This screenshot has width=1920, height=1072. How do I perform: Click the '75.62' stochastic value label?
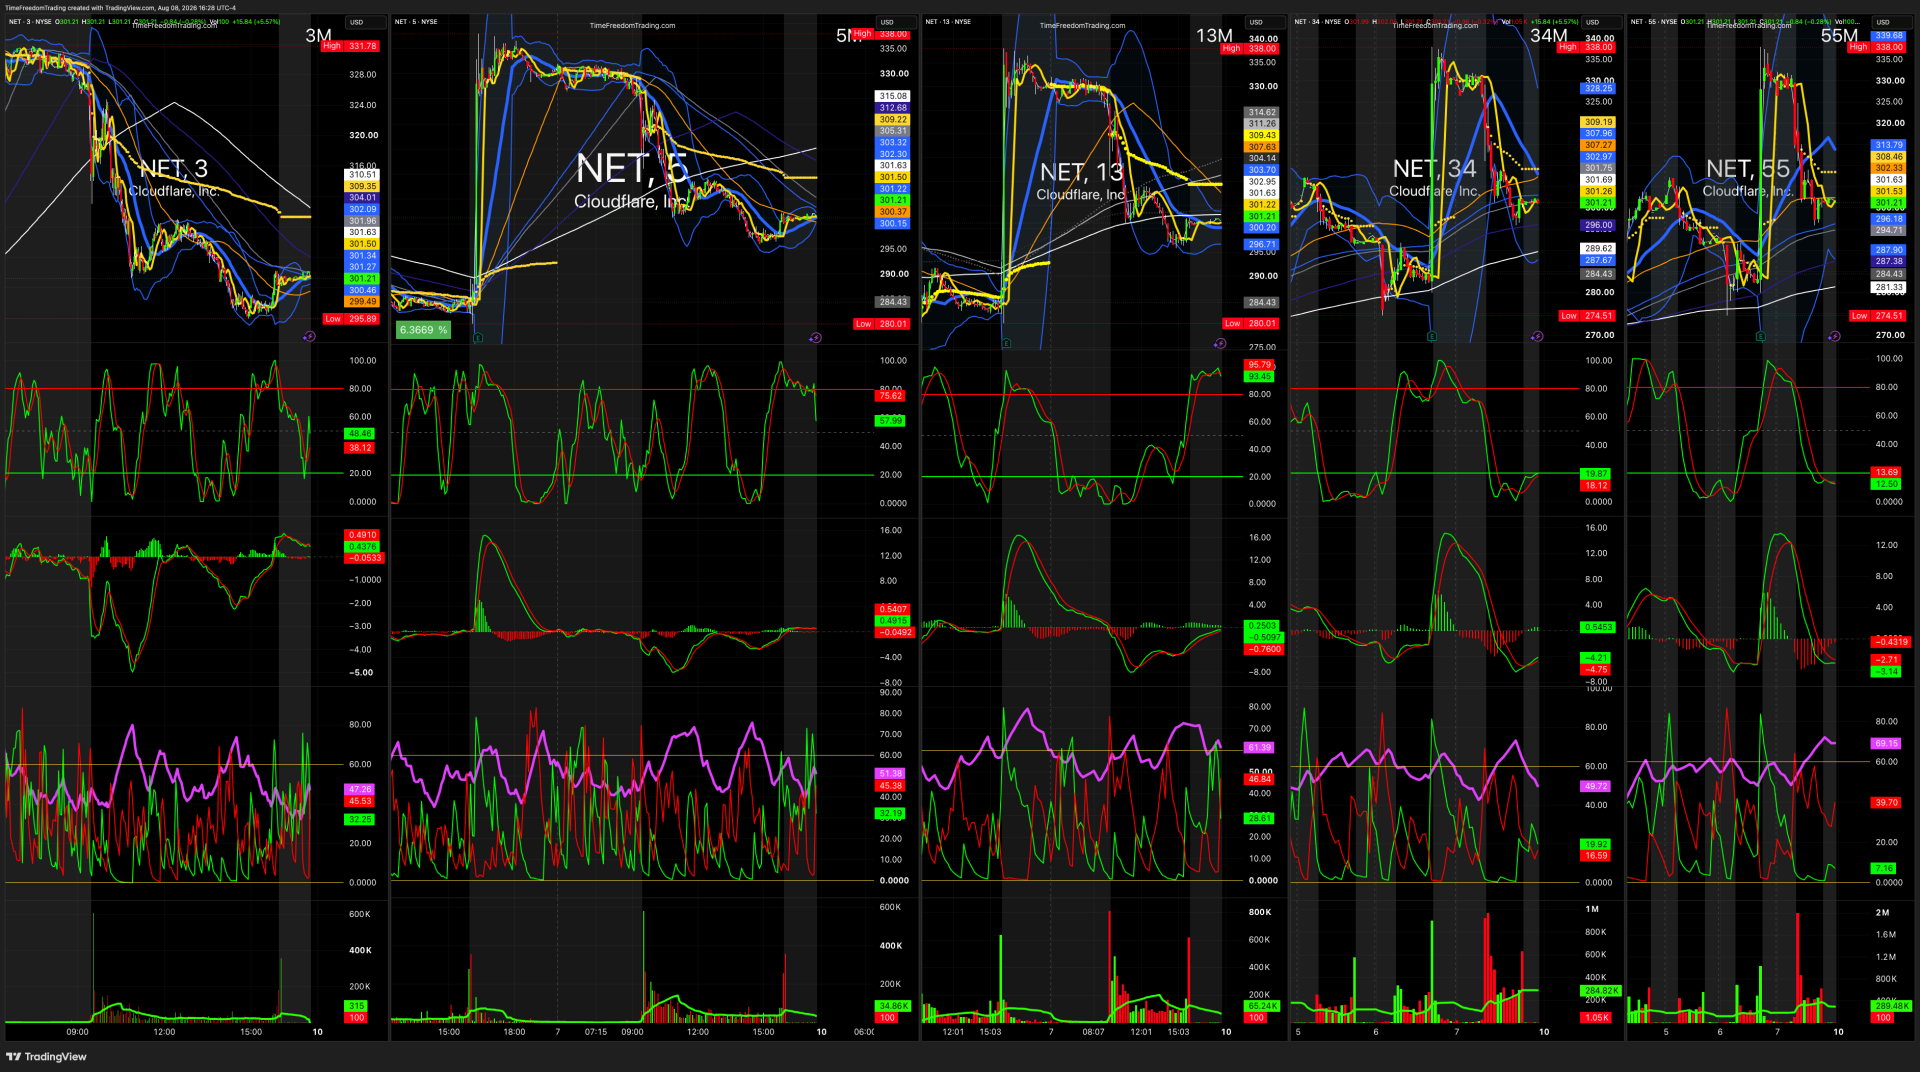tap(890, 396)
